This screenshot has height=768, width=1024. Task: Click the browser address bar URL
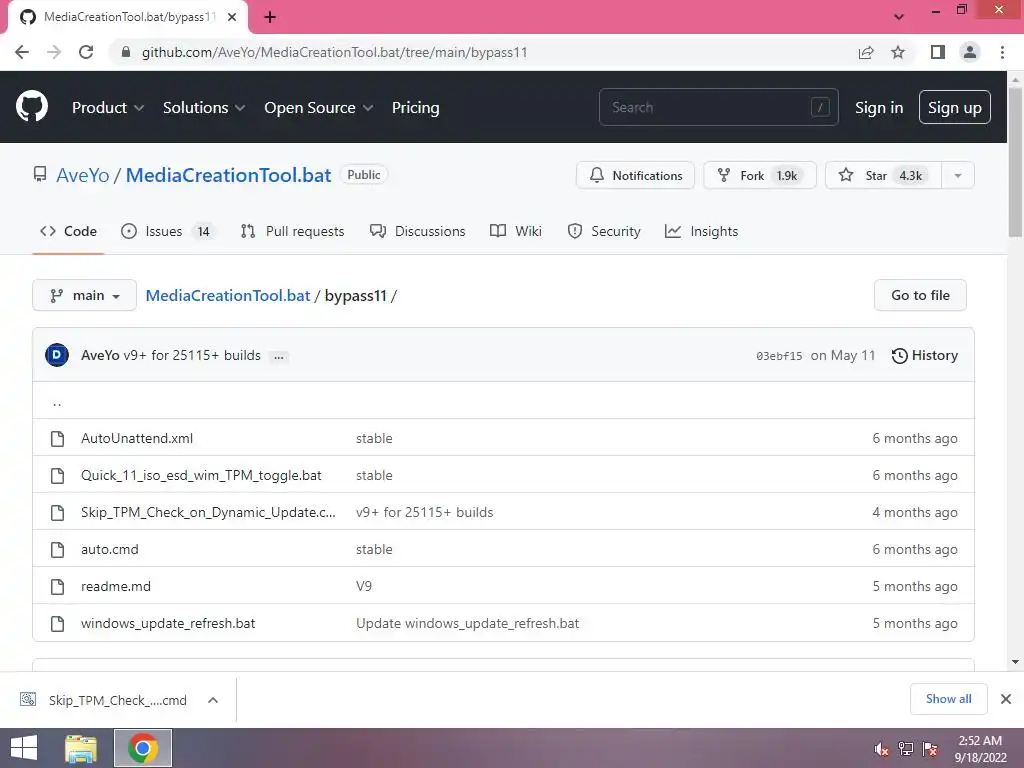point(334,52)
